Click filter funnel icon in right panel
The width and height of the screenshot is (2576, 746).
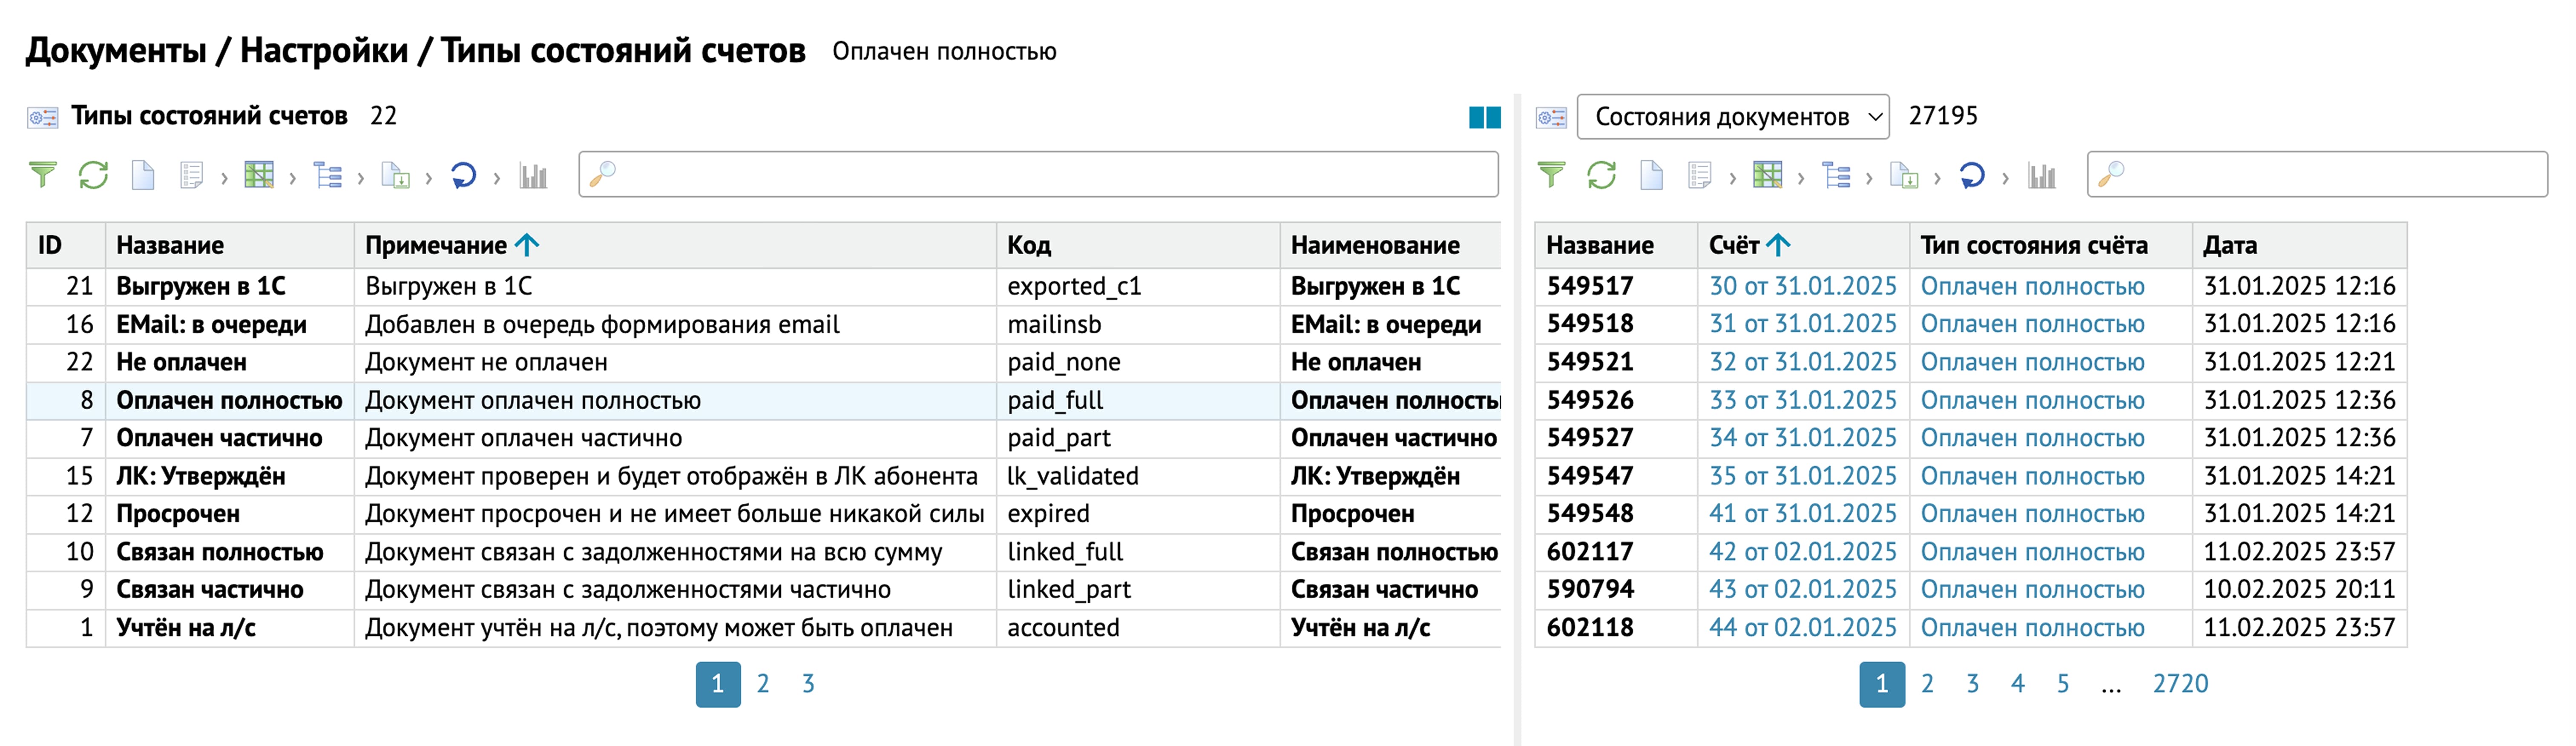1551,176
